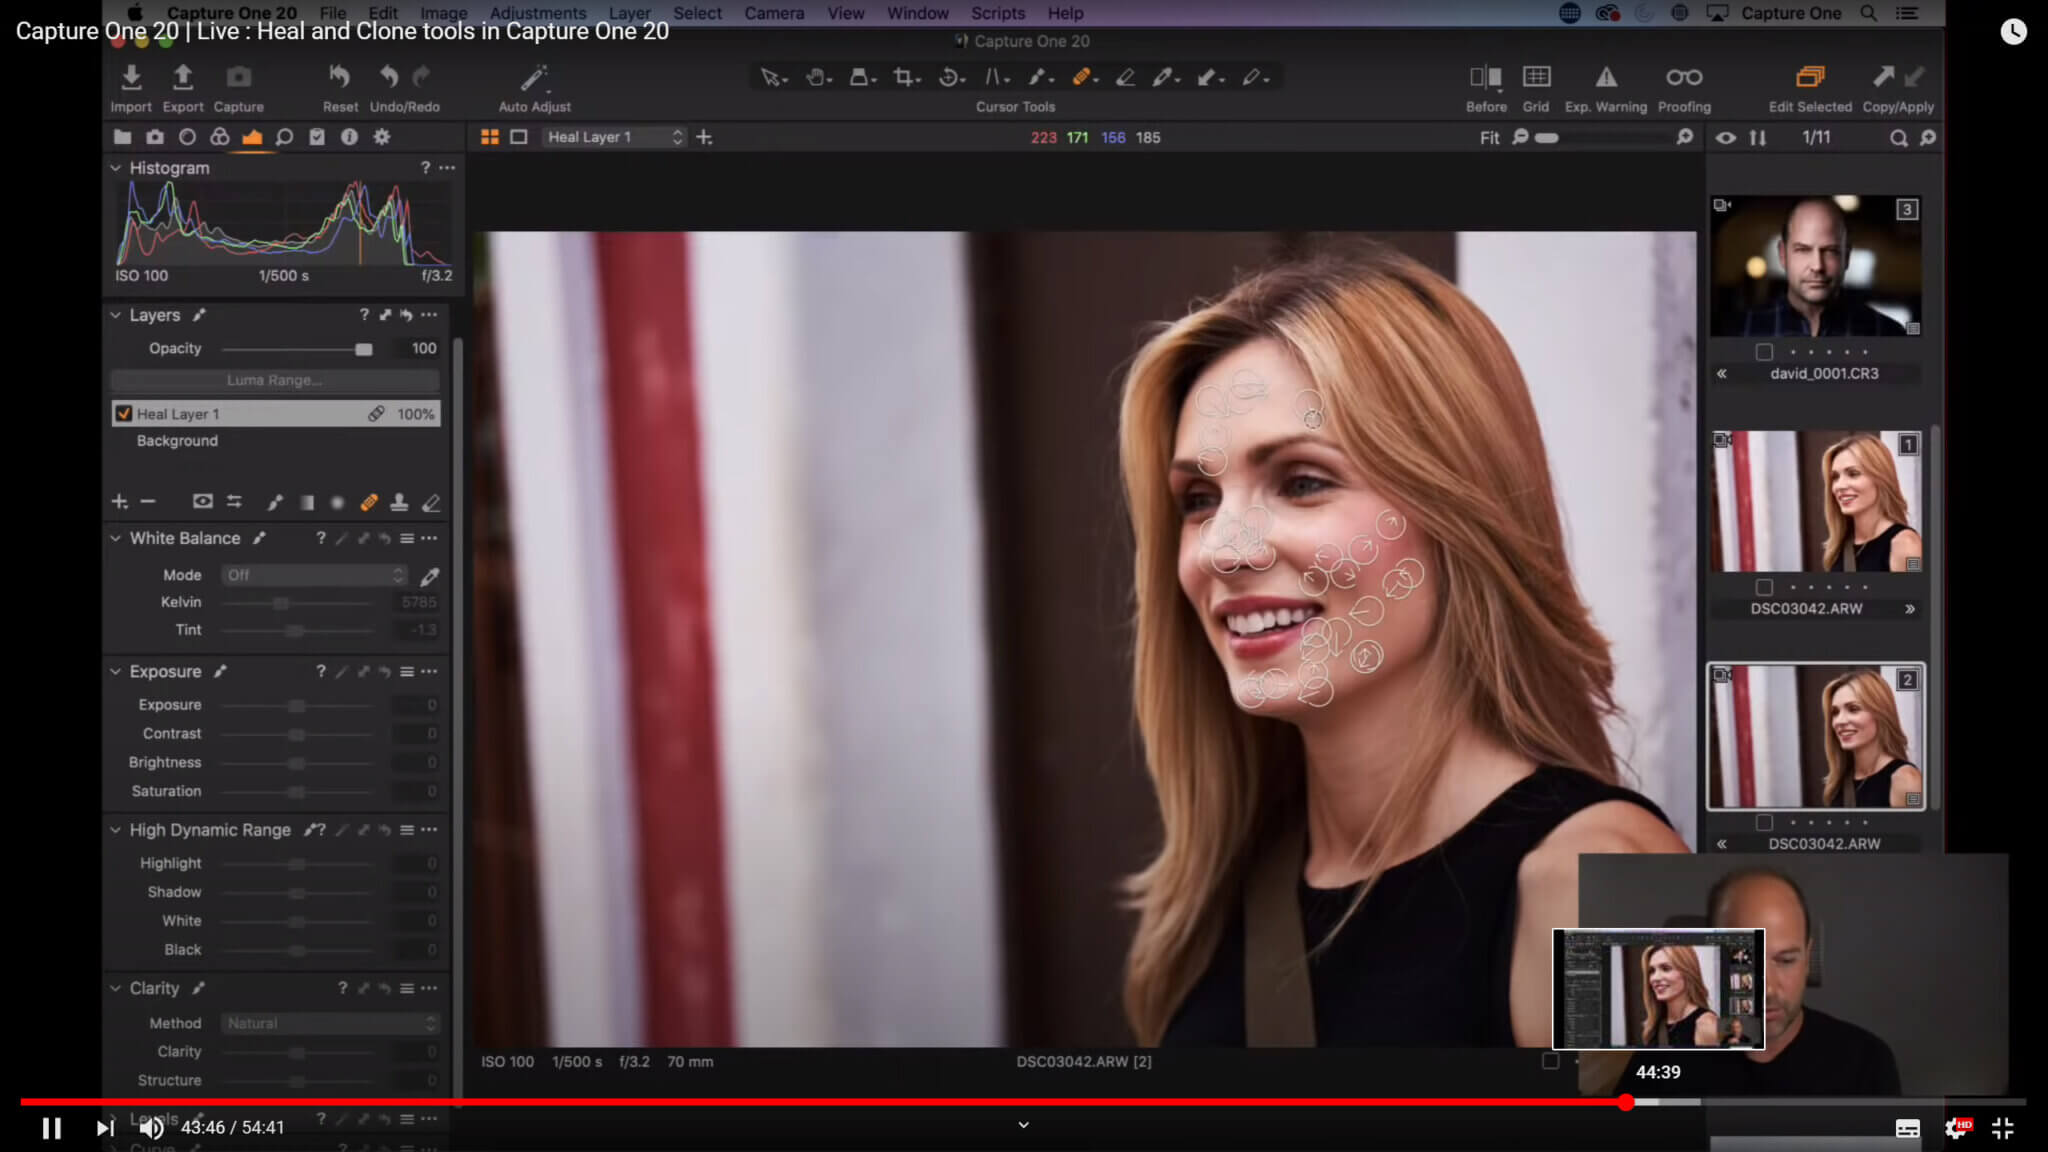2048x1152 pixels.
Task: Open the Exposure tool tab
Action: pos(252,137)
